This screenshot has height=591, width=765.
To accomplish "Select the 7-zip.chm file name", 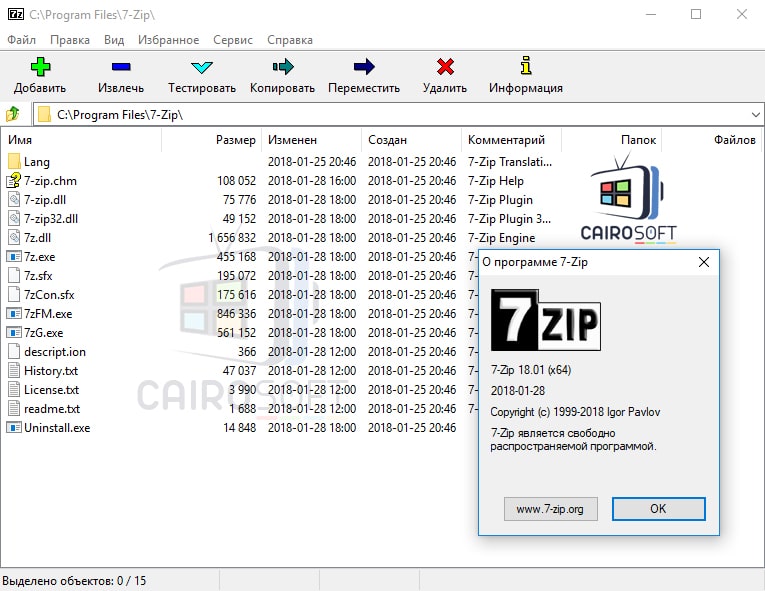I will pos(50,181).
